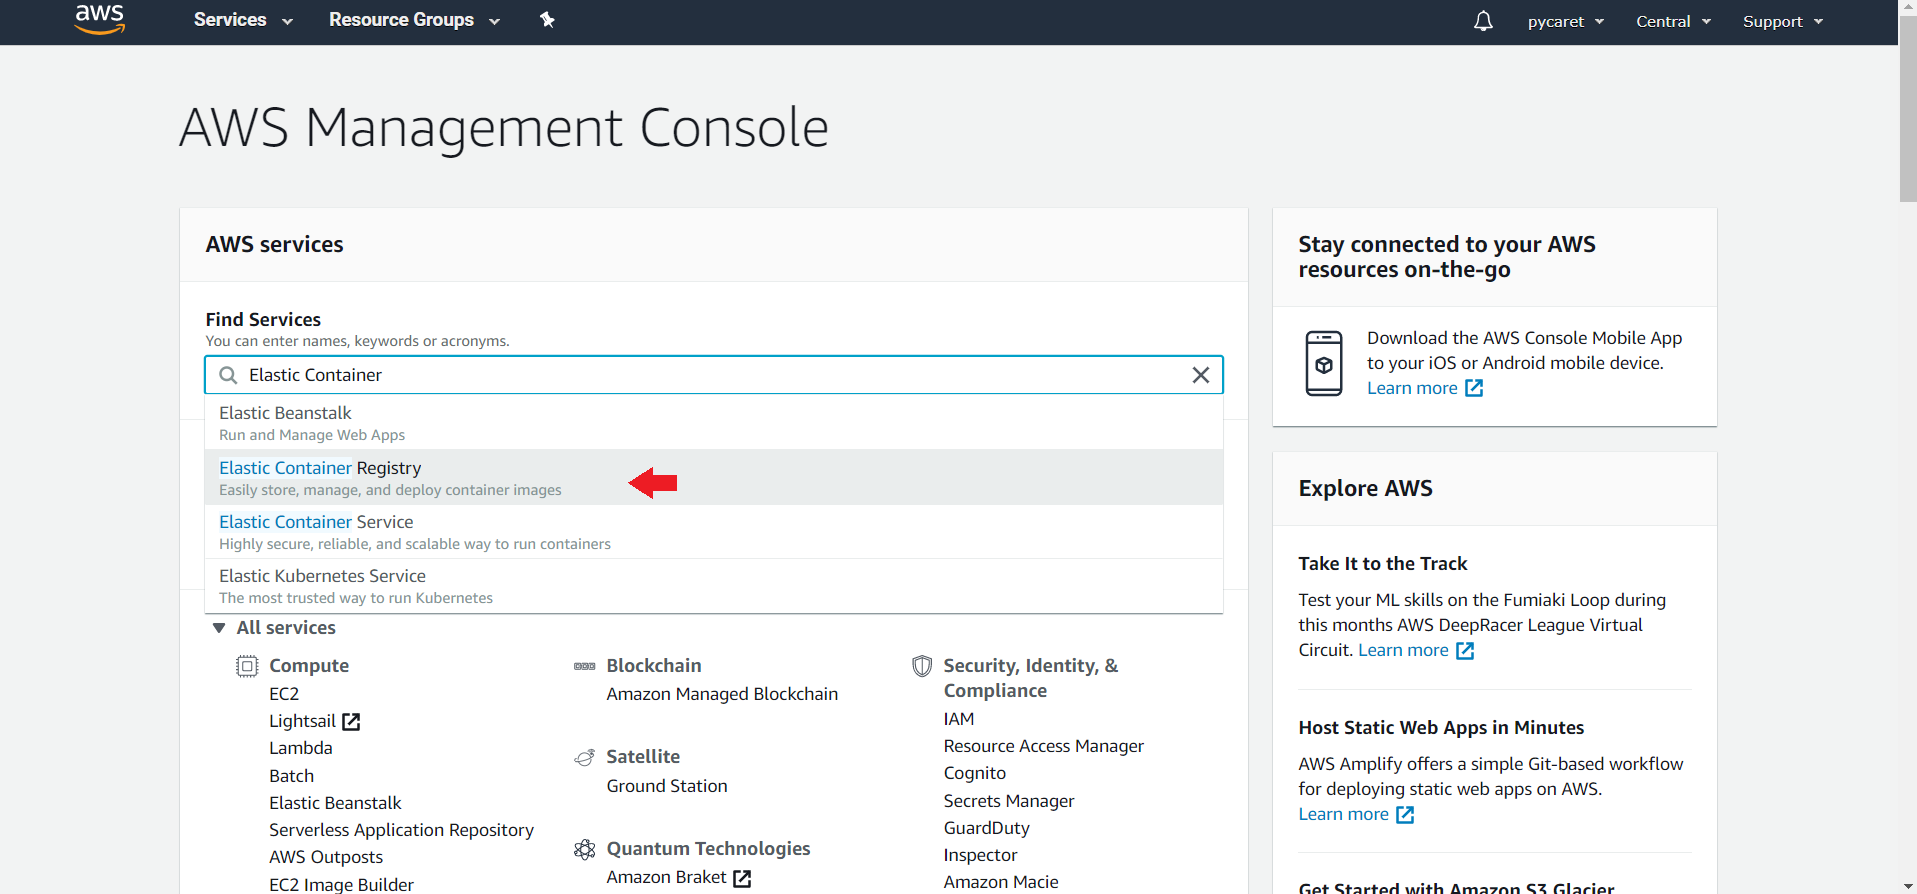Click the Compute category icon
Image resolution: width=1917 pixels, height=894 pixels.
[x=247, y=666]
